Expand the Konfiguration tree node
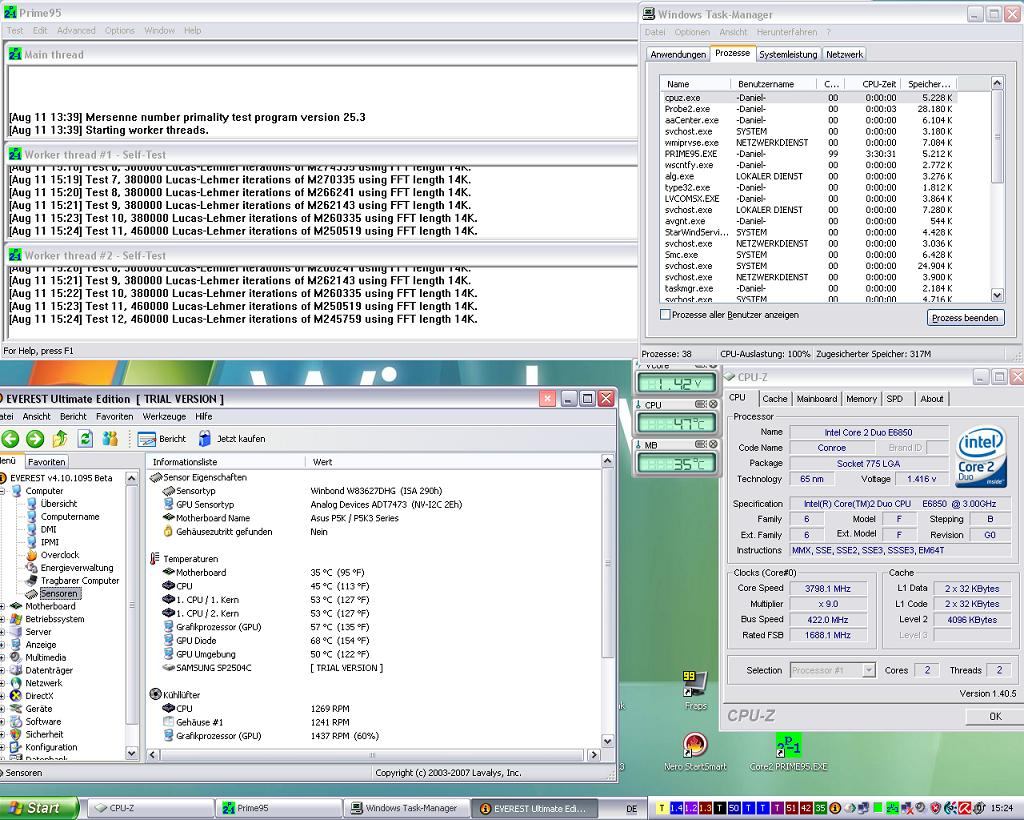 [3, 748]
